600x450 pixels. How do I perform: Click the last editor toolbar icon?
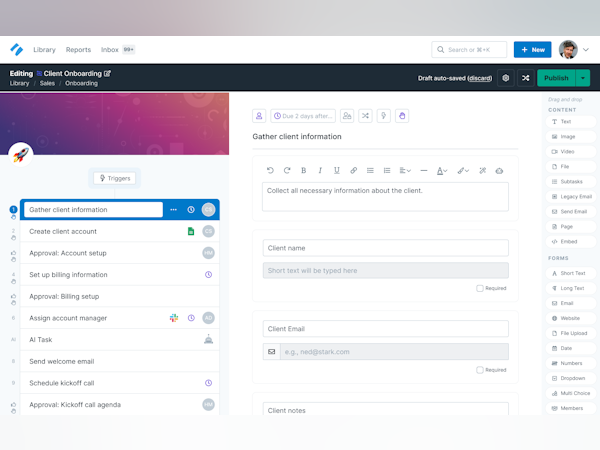coord(499,170)
